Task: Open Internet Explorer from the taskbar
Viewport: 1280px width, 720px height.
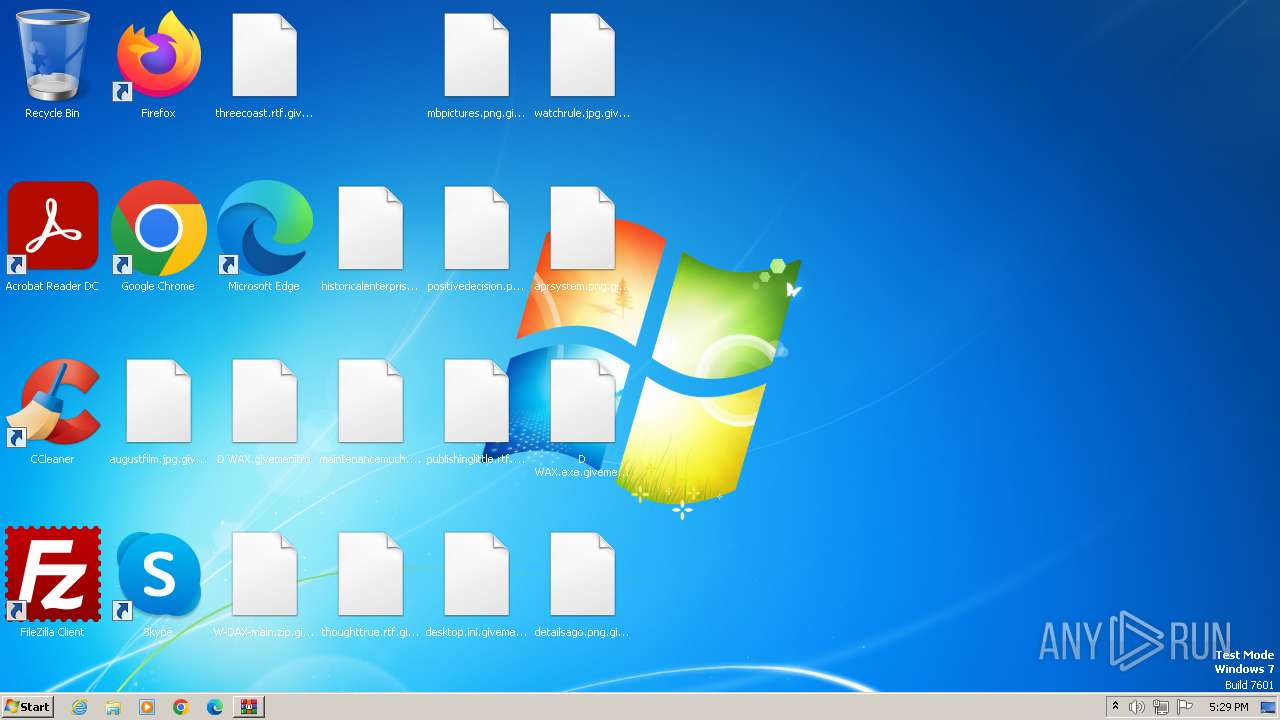Action: pyautogui.click(x=79, y=707)
